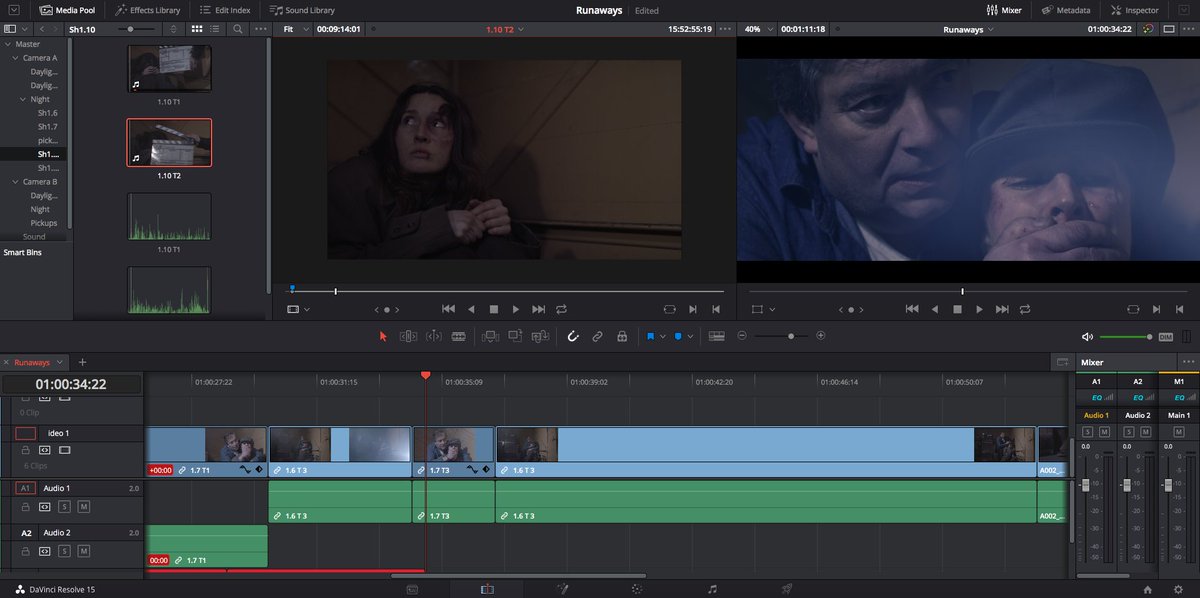Open the Inspector panel
This screenshot has width=1200, height=598.
pyautogui.click(x=1135, y=10)
